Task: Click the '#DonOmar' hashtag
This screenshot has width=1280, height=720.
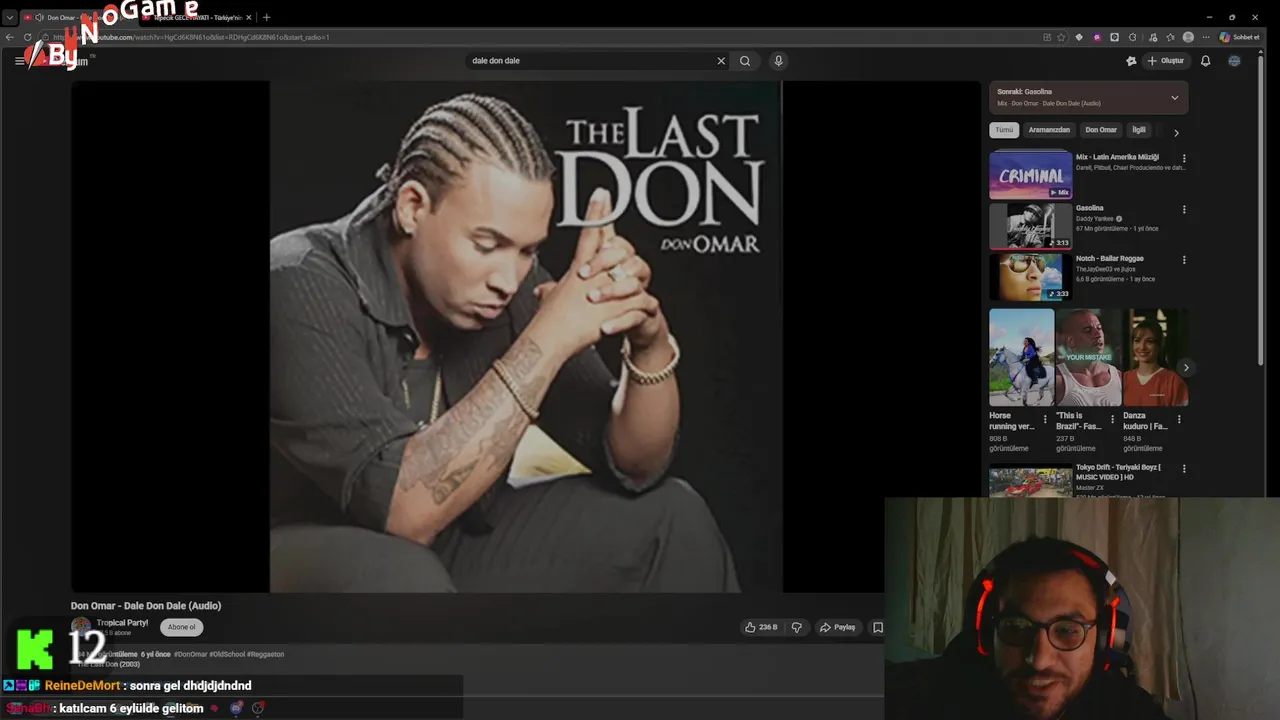Action: (190, 654)
